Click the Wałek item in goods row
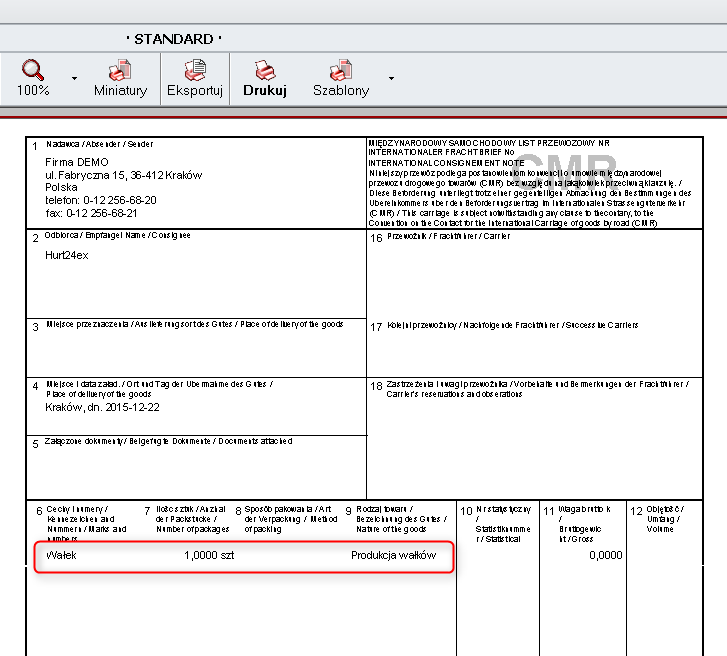 [61, 555]
